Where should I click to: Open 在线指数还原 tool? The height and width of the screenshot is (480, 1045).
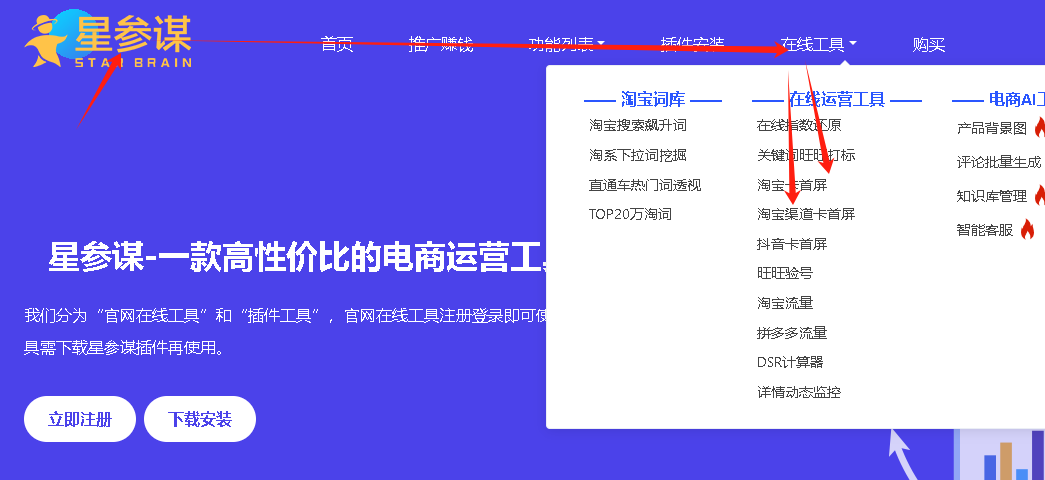799,125
